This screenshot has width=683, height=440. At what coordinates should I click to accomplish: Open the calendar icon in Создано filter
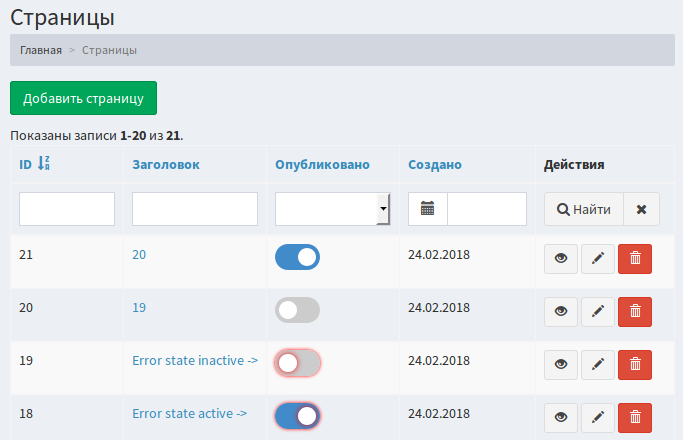(427, 209)
